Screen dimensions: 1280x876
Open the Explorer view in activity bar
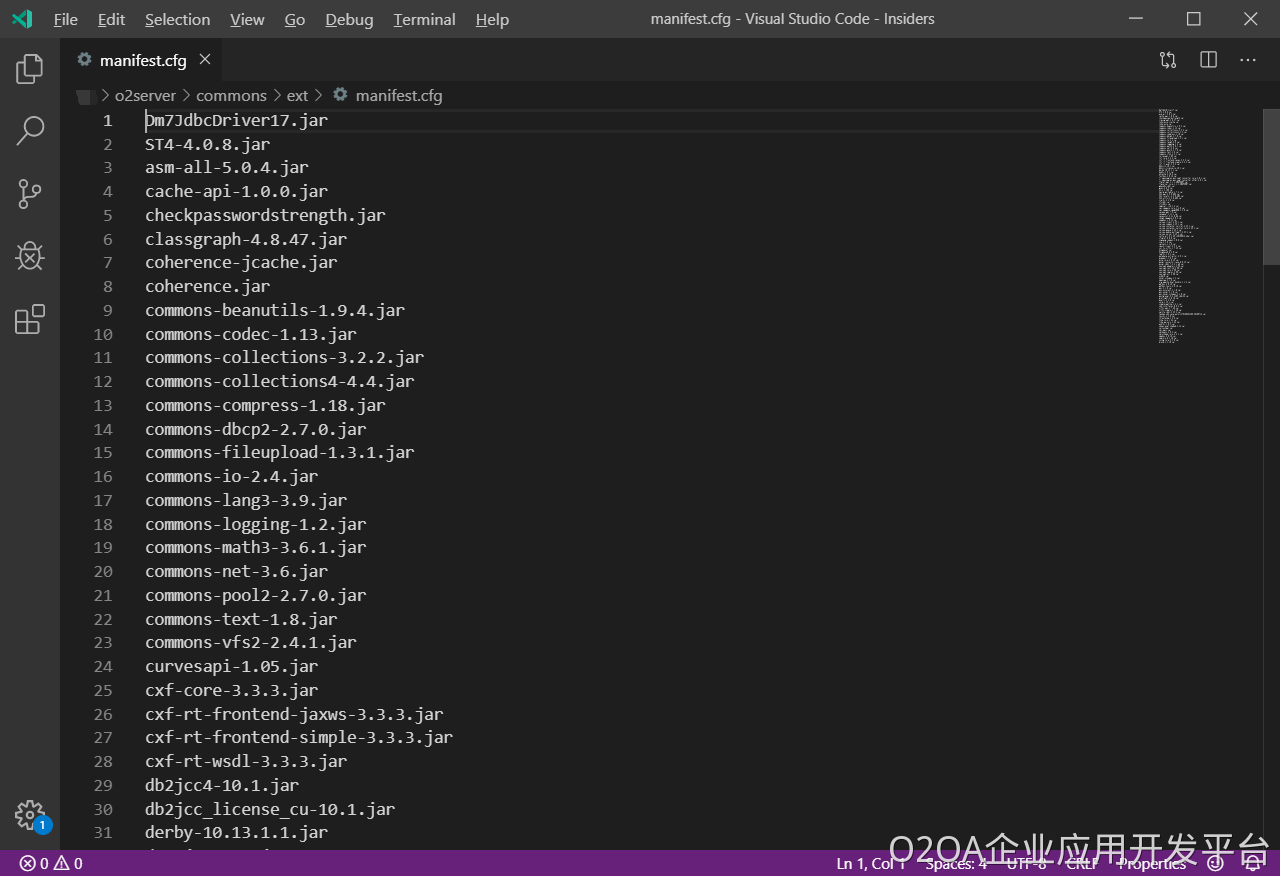(x=30, y=69)
